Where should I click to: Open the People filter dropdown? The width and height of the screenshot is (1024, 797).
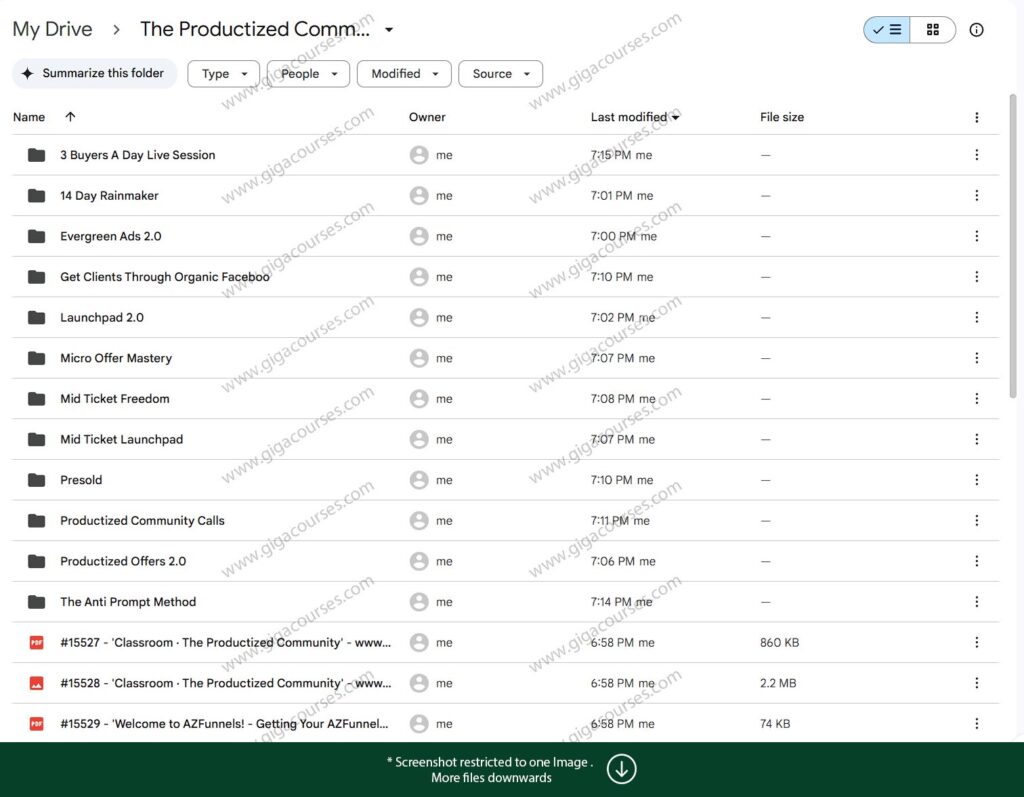pyautogui.click(x=308, y=73)
